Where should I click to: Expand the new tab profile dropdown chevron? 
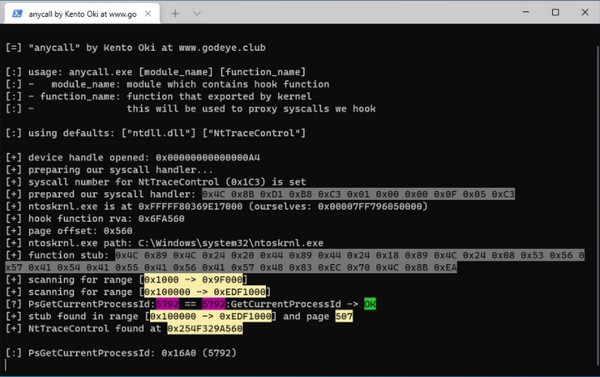pyautogui.click(x=197, y=14)
